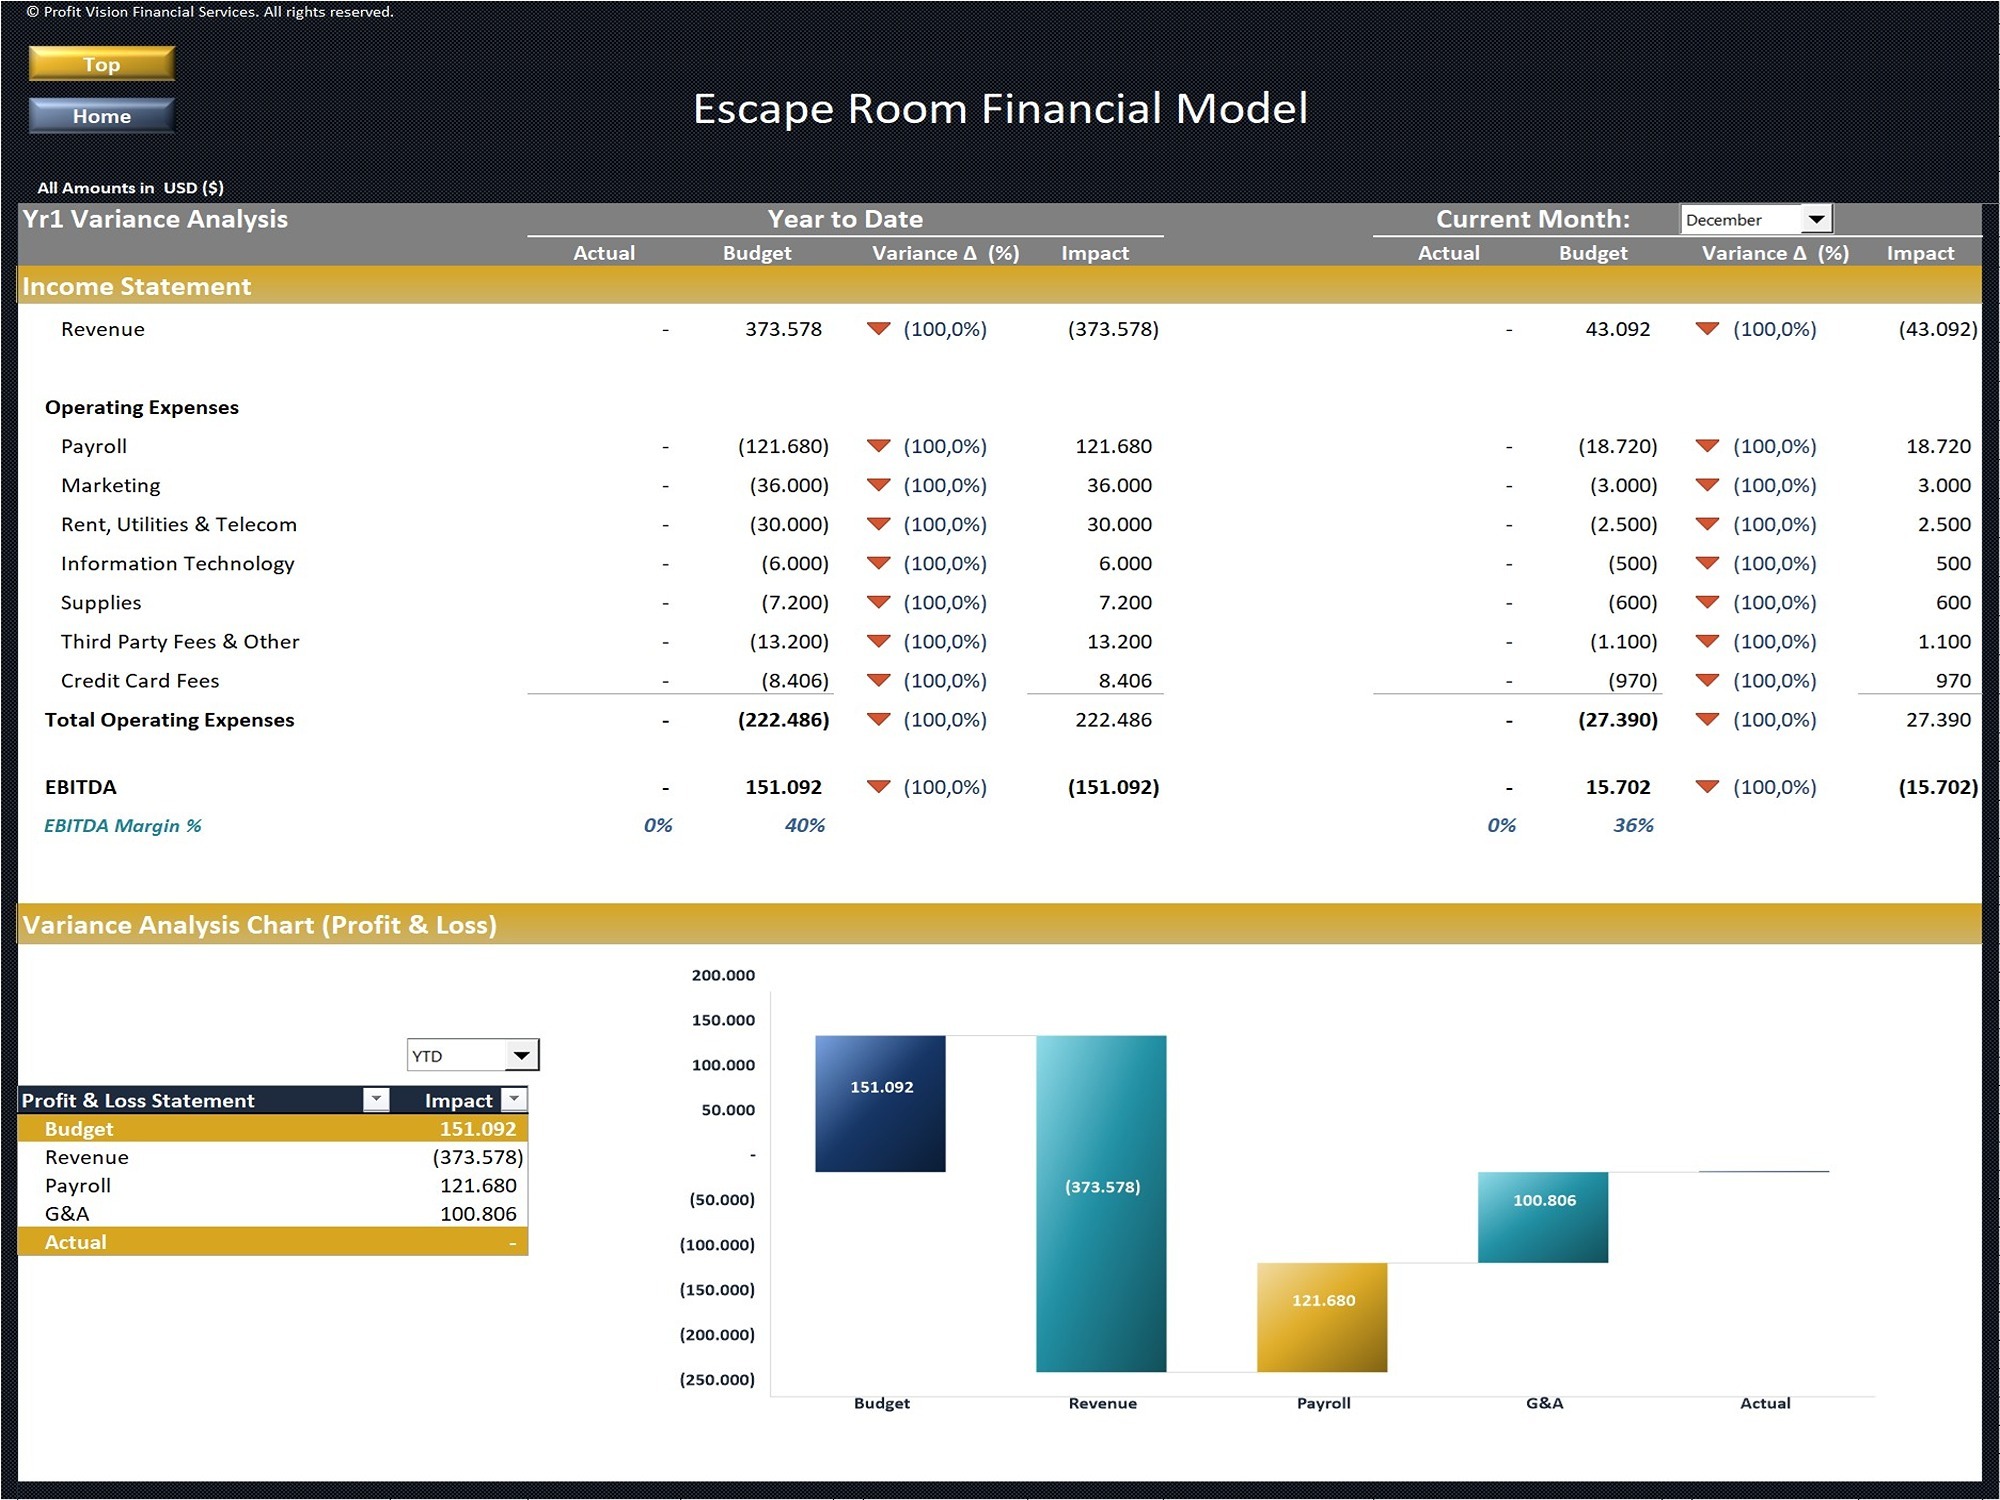Image resolution: width=2000 pixels, height=1500 pixels.
Task: Click the Top navigation button
Action: (100, 63)
